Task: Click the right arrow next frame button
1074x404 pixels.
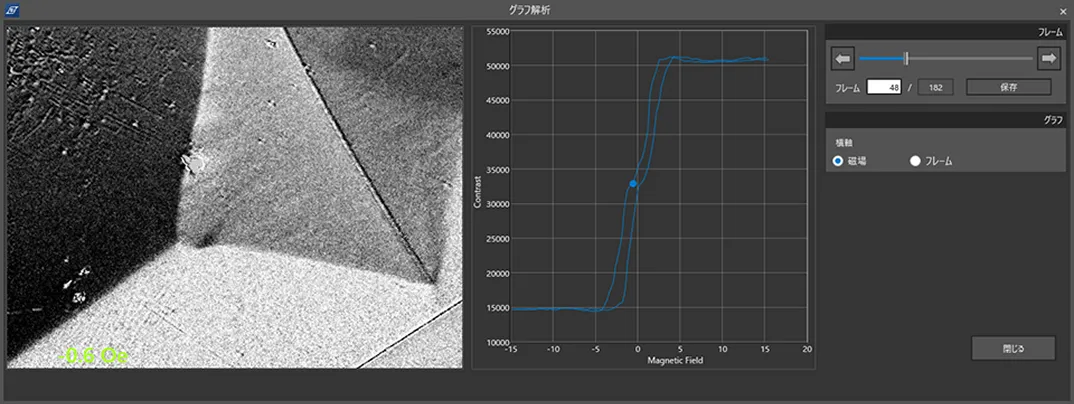Action: point(1049,60)
